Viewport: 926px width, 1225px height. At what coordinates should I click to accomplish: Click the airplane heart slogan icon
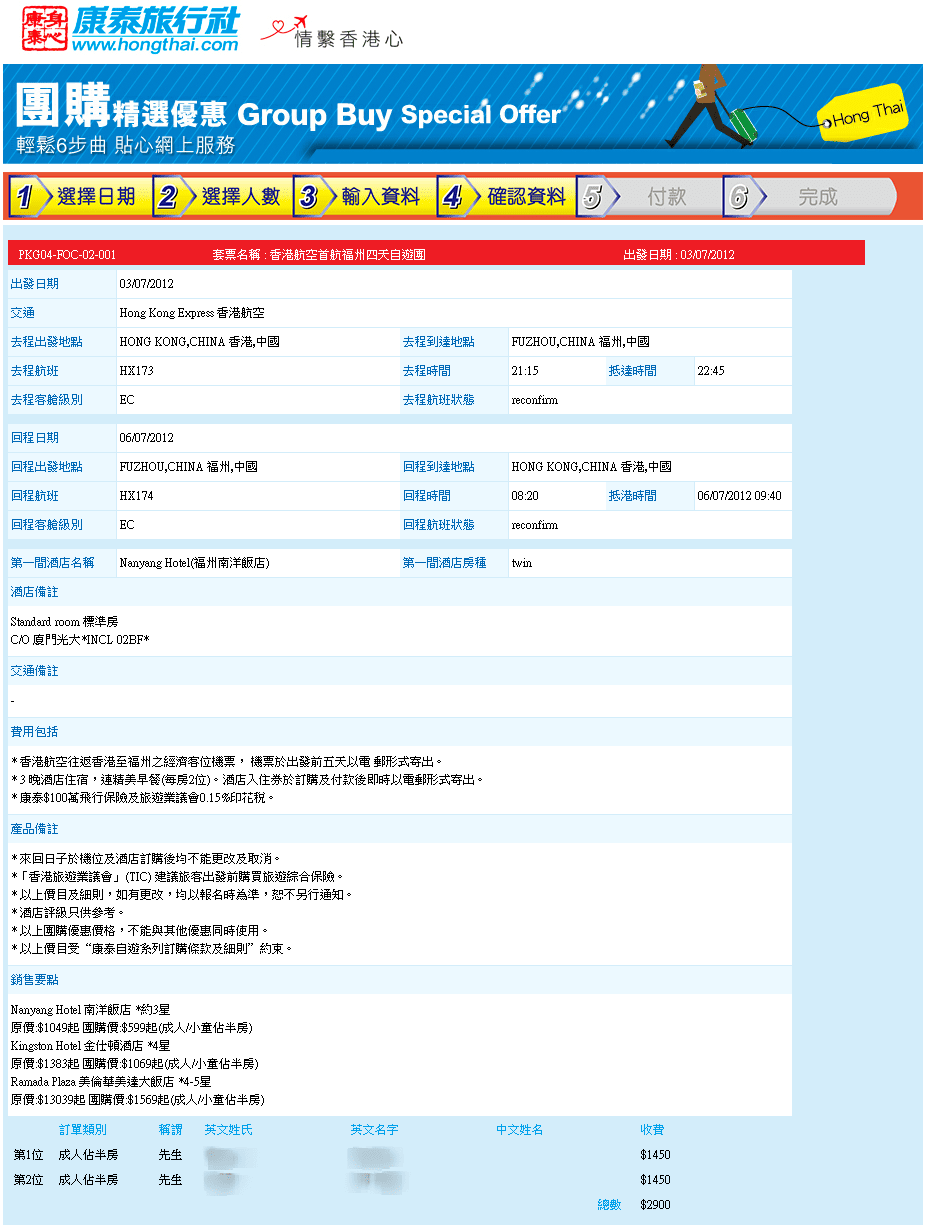[283, 29]
